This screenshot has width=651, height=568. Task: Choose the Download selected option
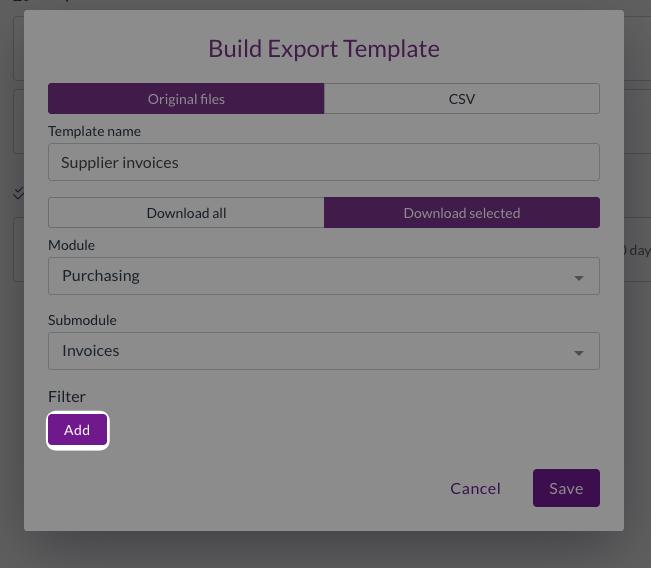(x=461, y=213)
